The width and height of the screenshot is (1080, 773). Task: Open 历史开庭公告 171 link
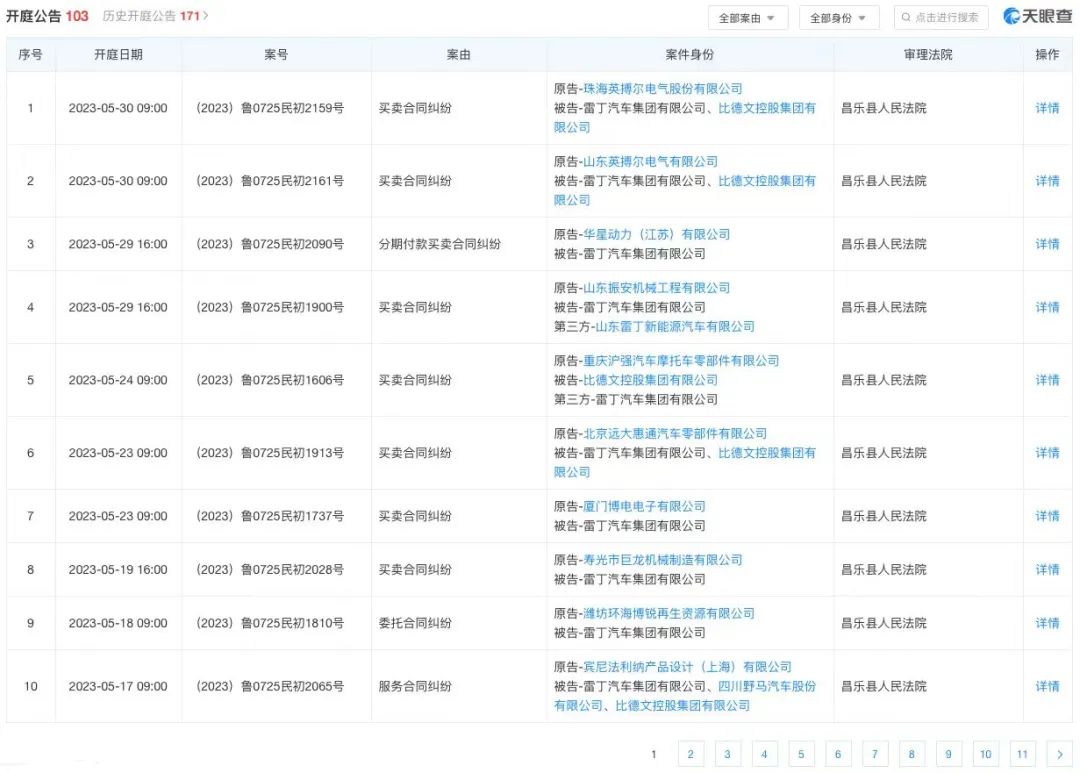[155, 16]
